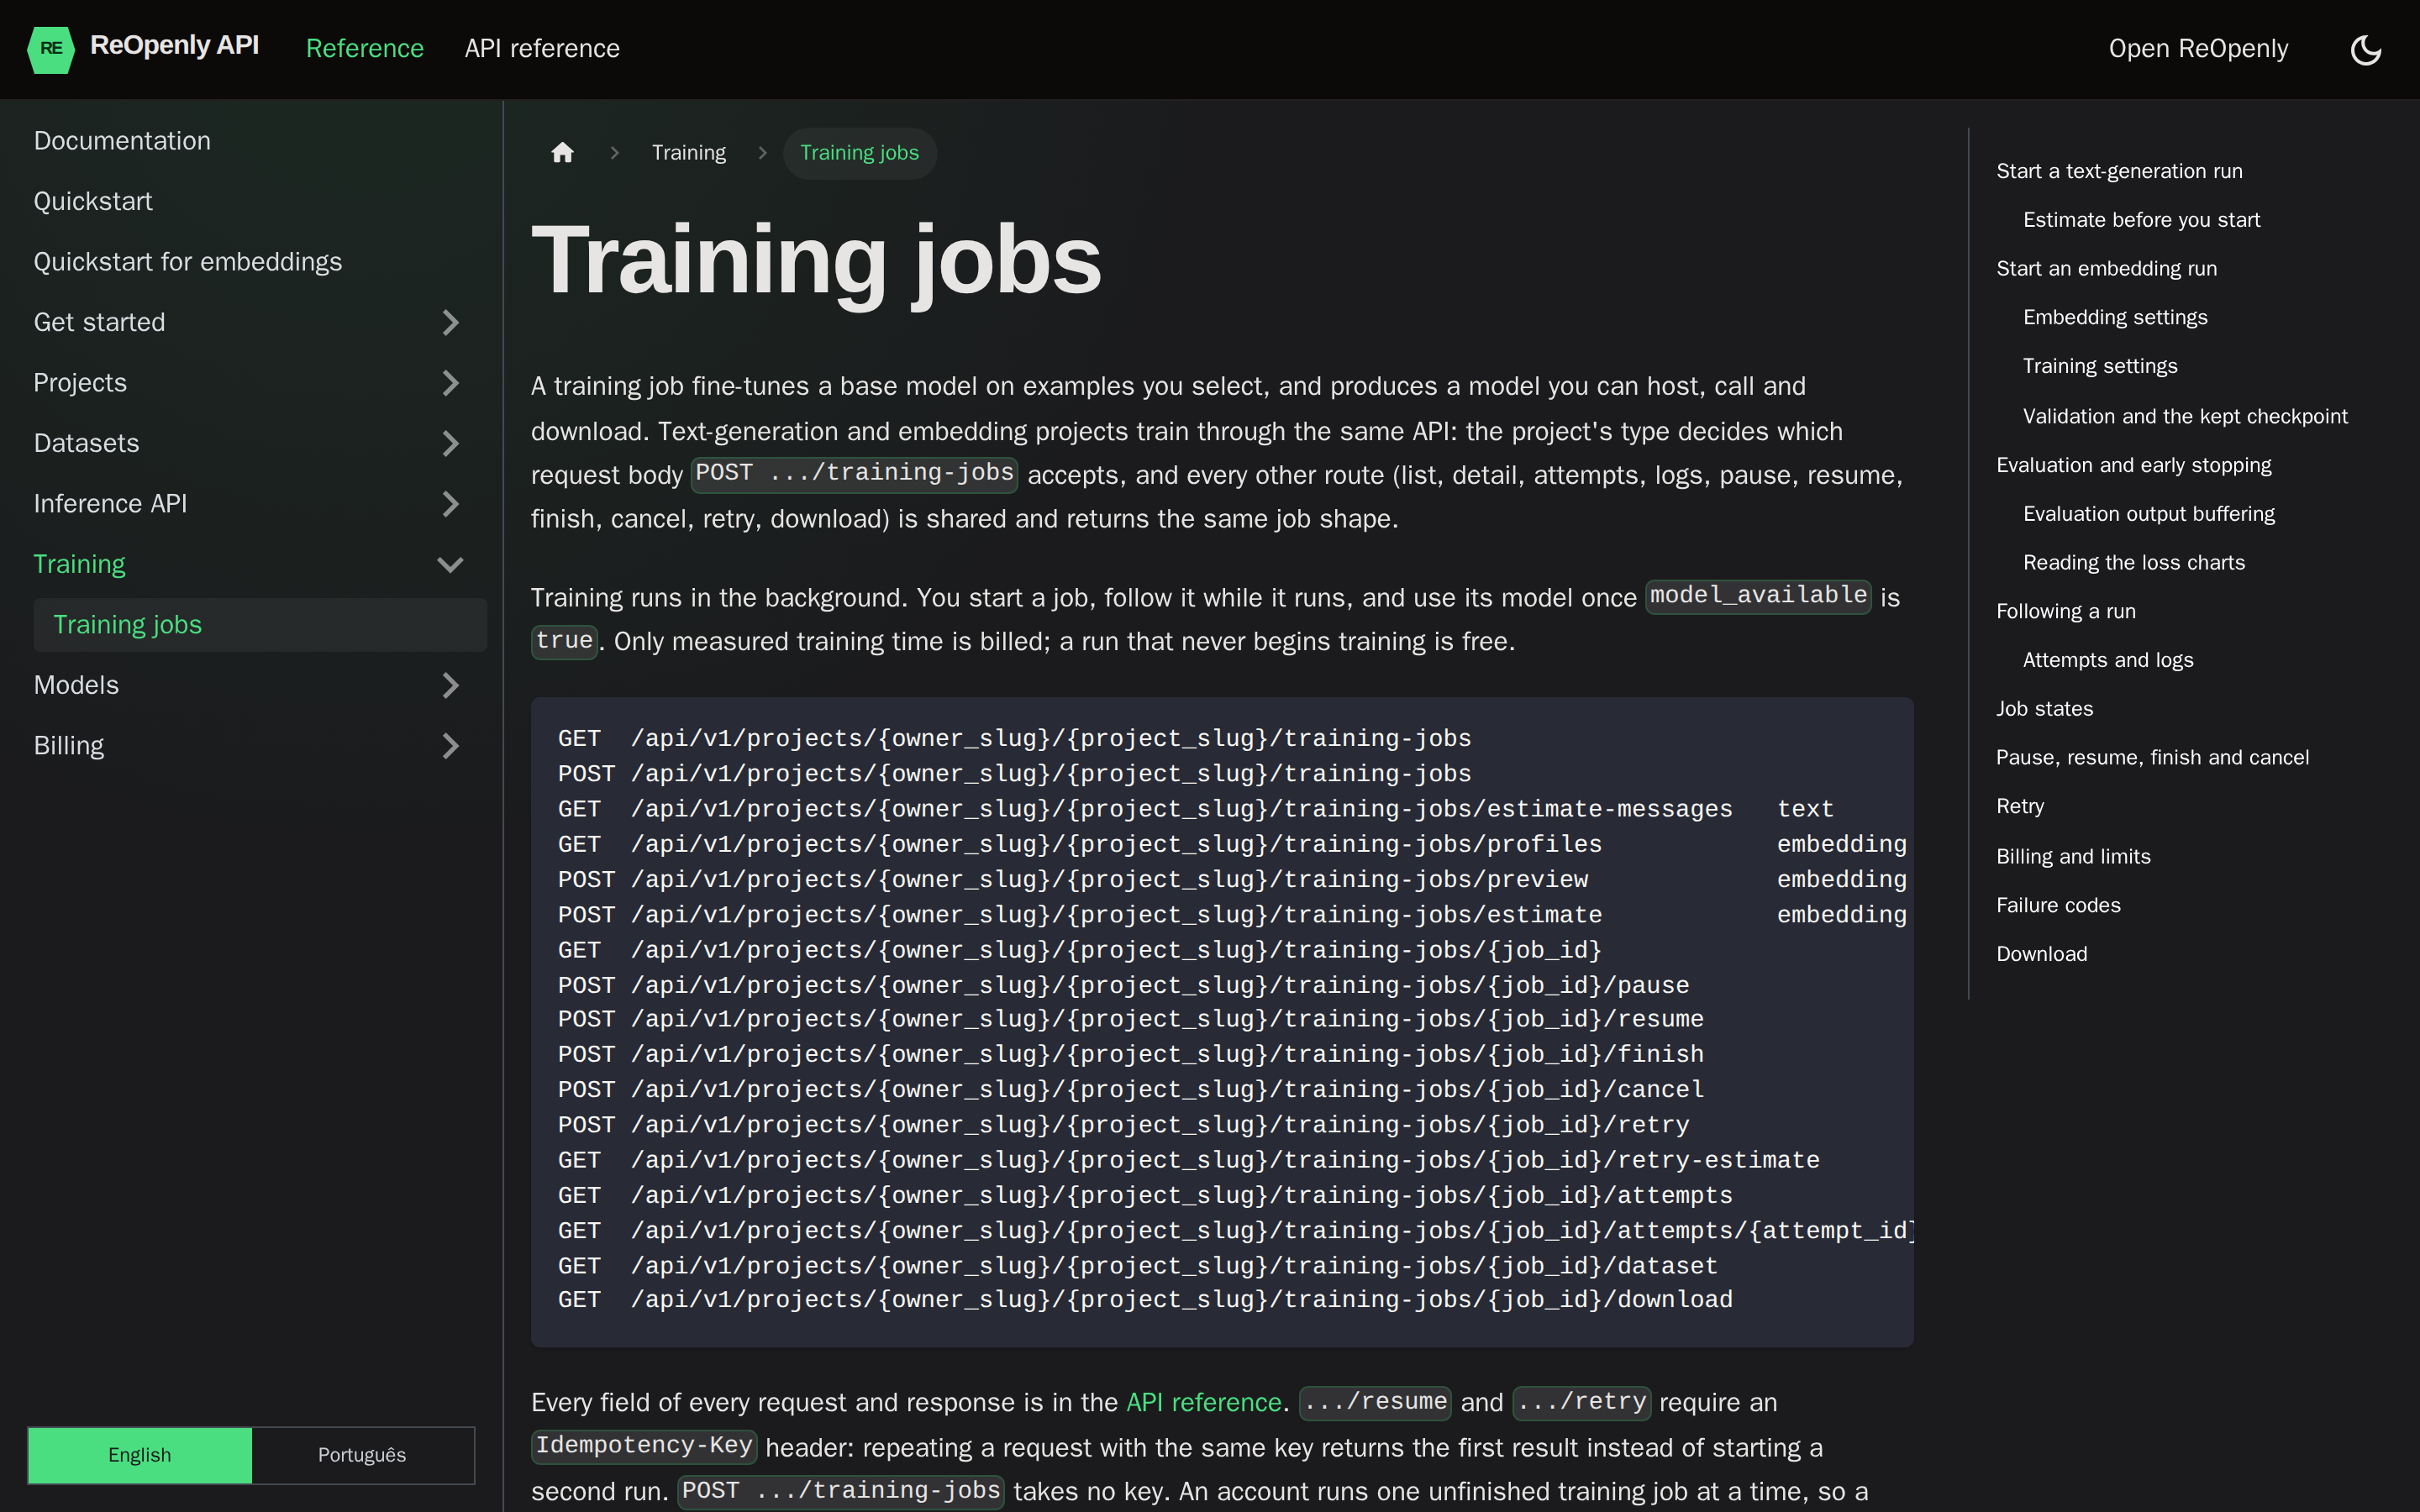Open the API reference header tab

[542, 48]
